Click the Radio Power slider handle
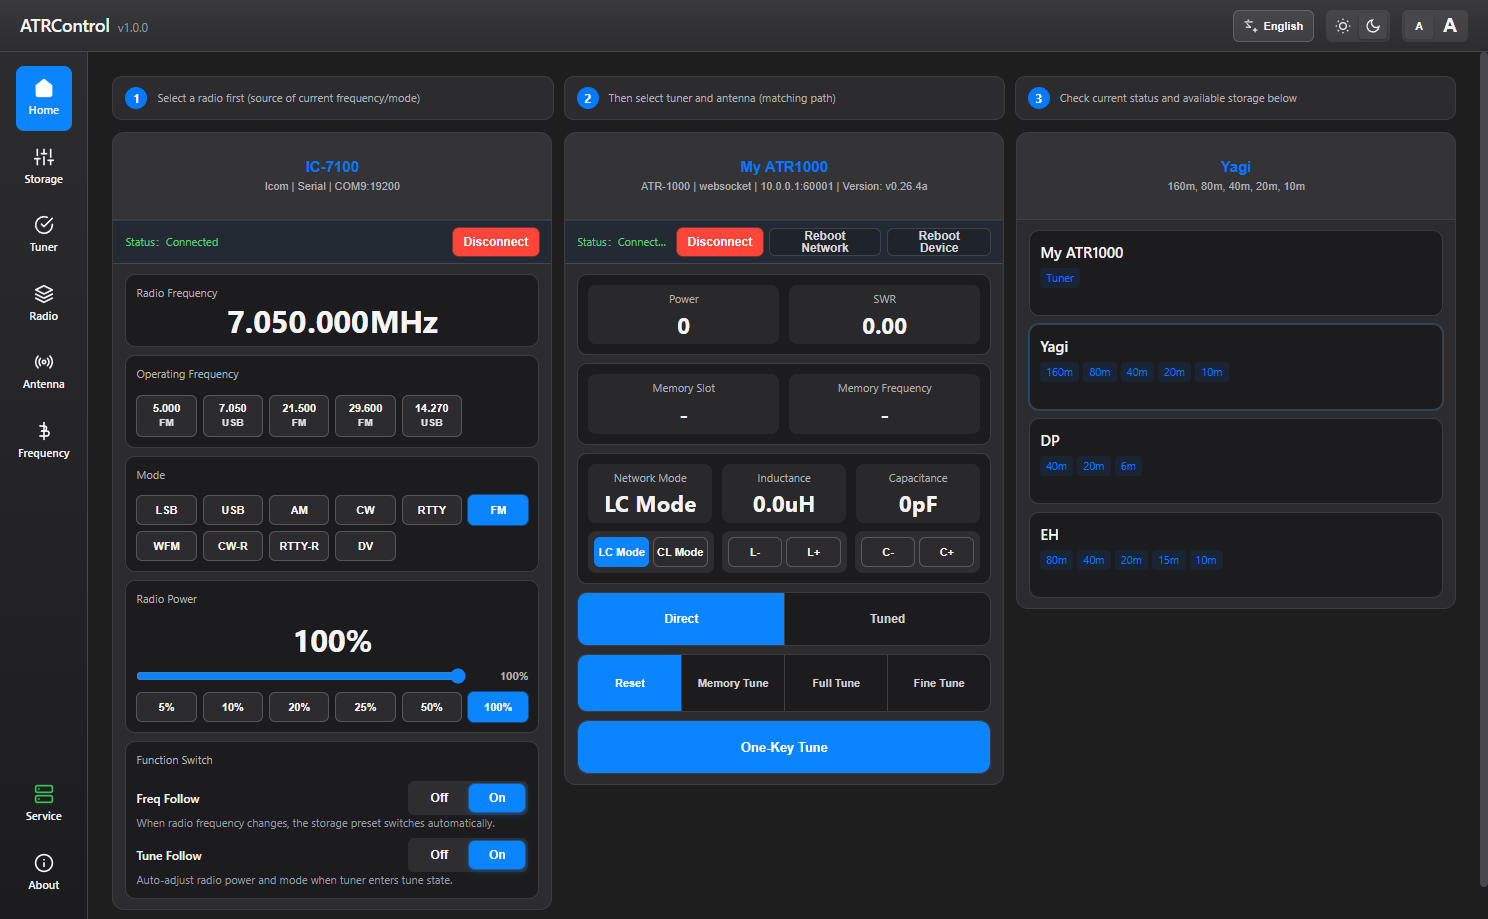This screenshot has width=1488, height=919. [x=458, y=676]
